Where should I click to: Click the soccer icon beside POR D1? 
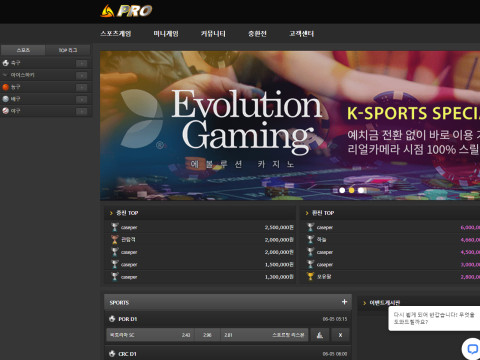(x=112, y=319)
